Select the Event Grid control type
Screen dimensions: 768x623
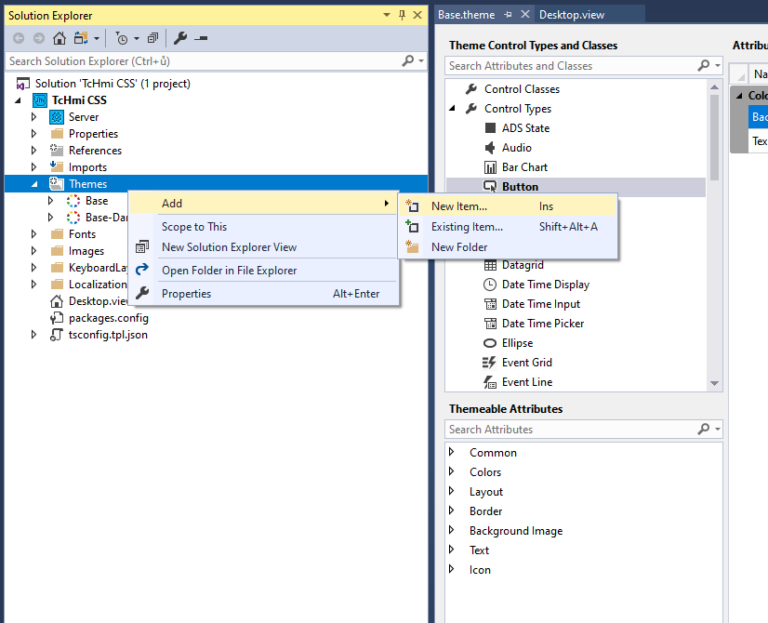[x=526, y=362]
